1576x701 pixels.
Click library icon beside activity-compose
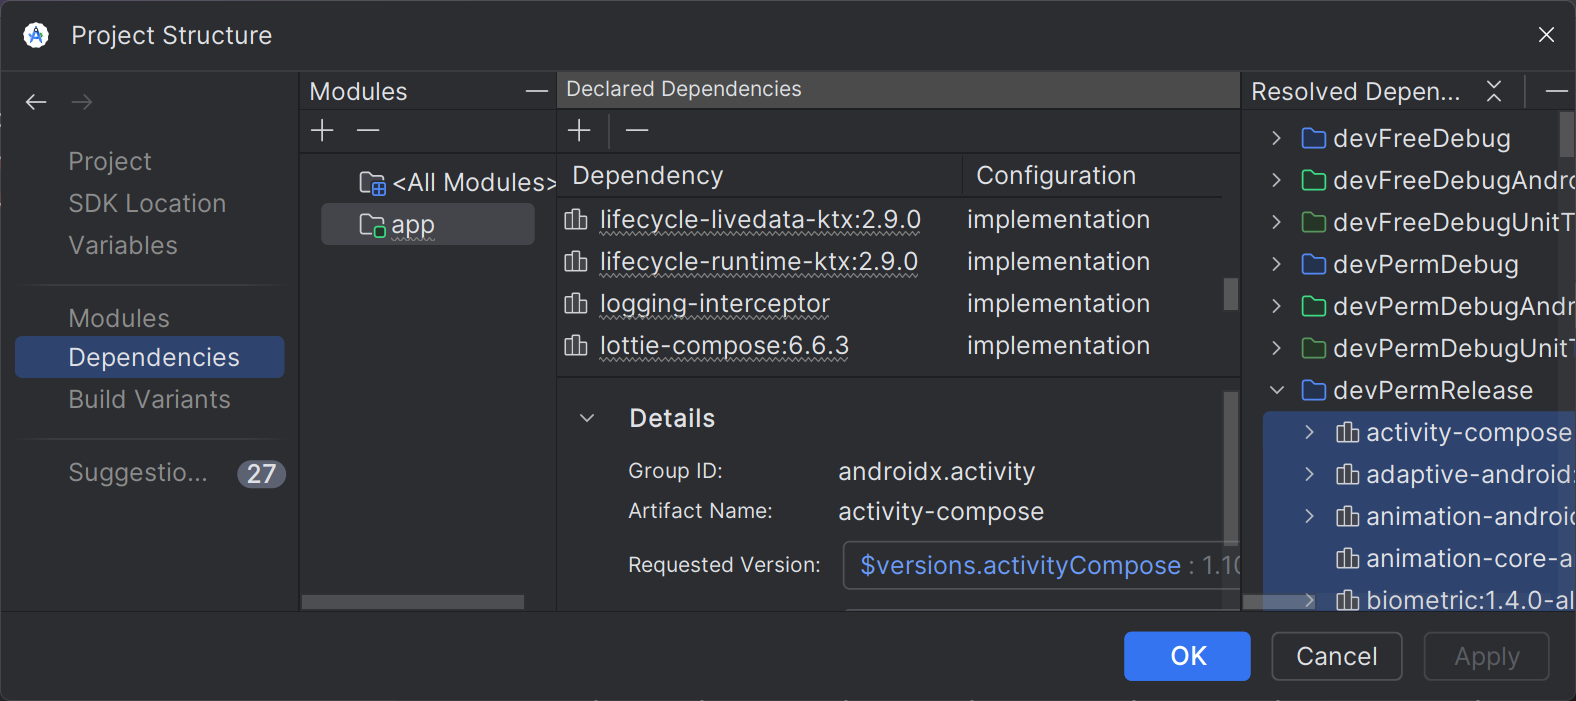(1348, 432)
